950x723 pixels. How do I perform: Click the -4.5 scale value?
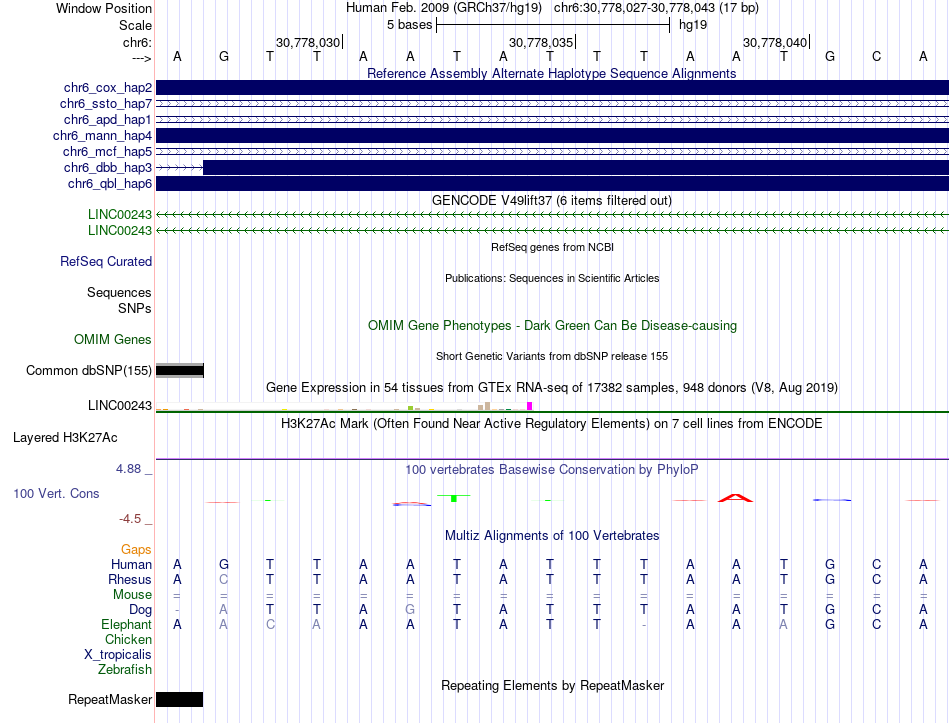130,519
